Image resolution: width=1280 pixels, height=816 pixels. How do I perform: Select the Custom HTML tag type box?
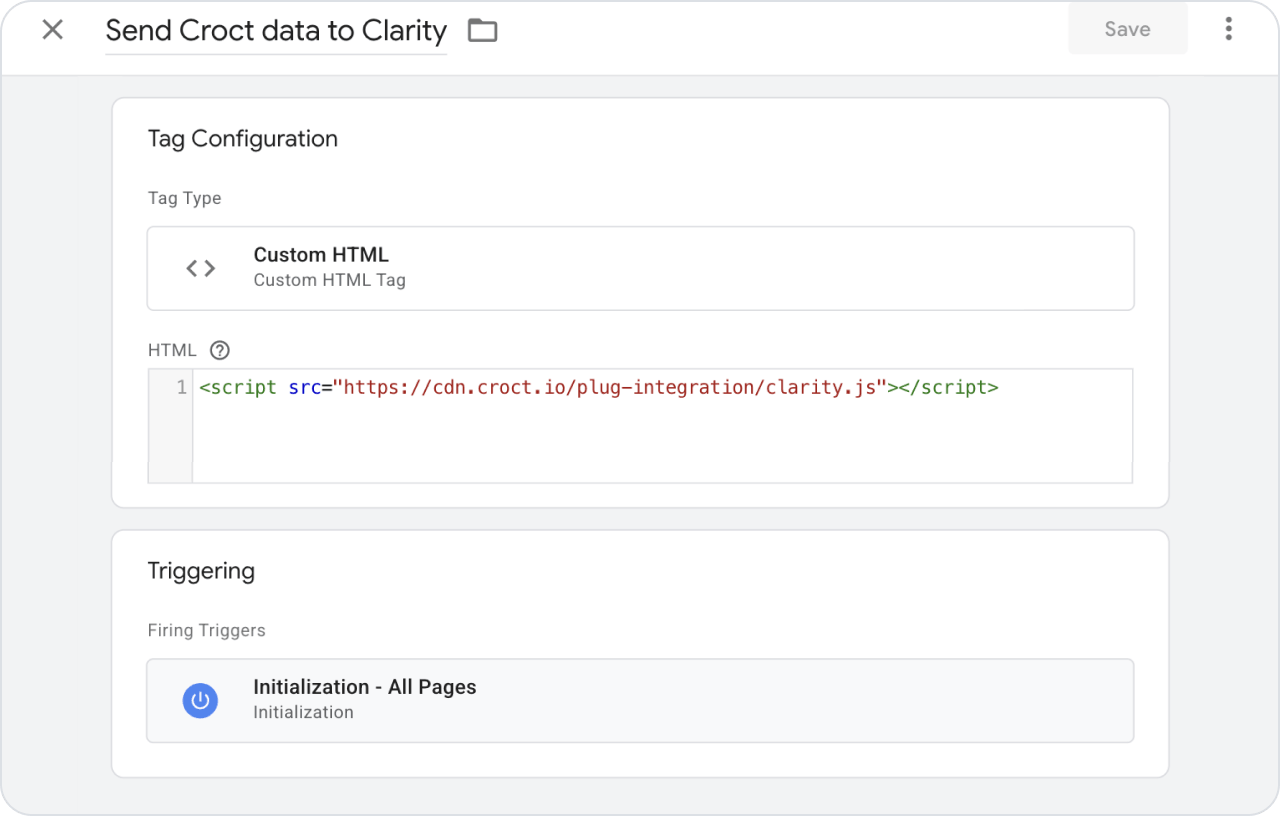[x=640, y=268]
